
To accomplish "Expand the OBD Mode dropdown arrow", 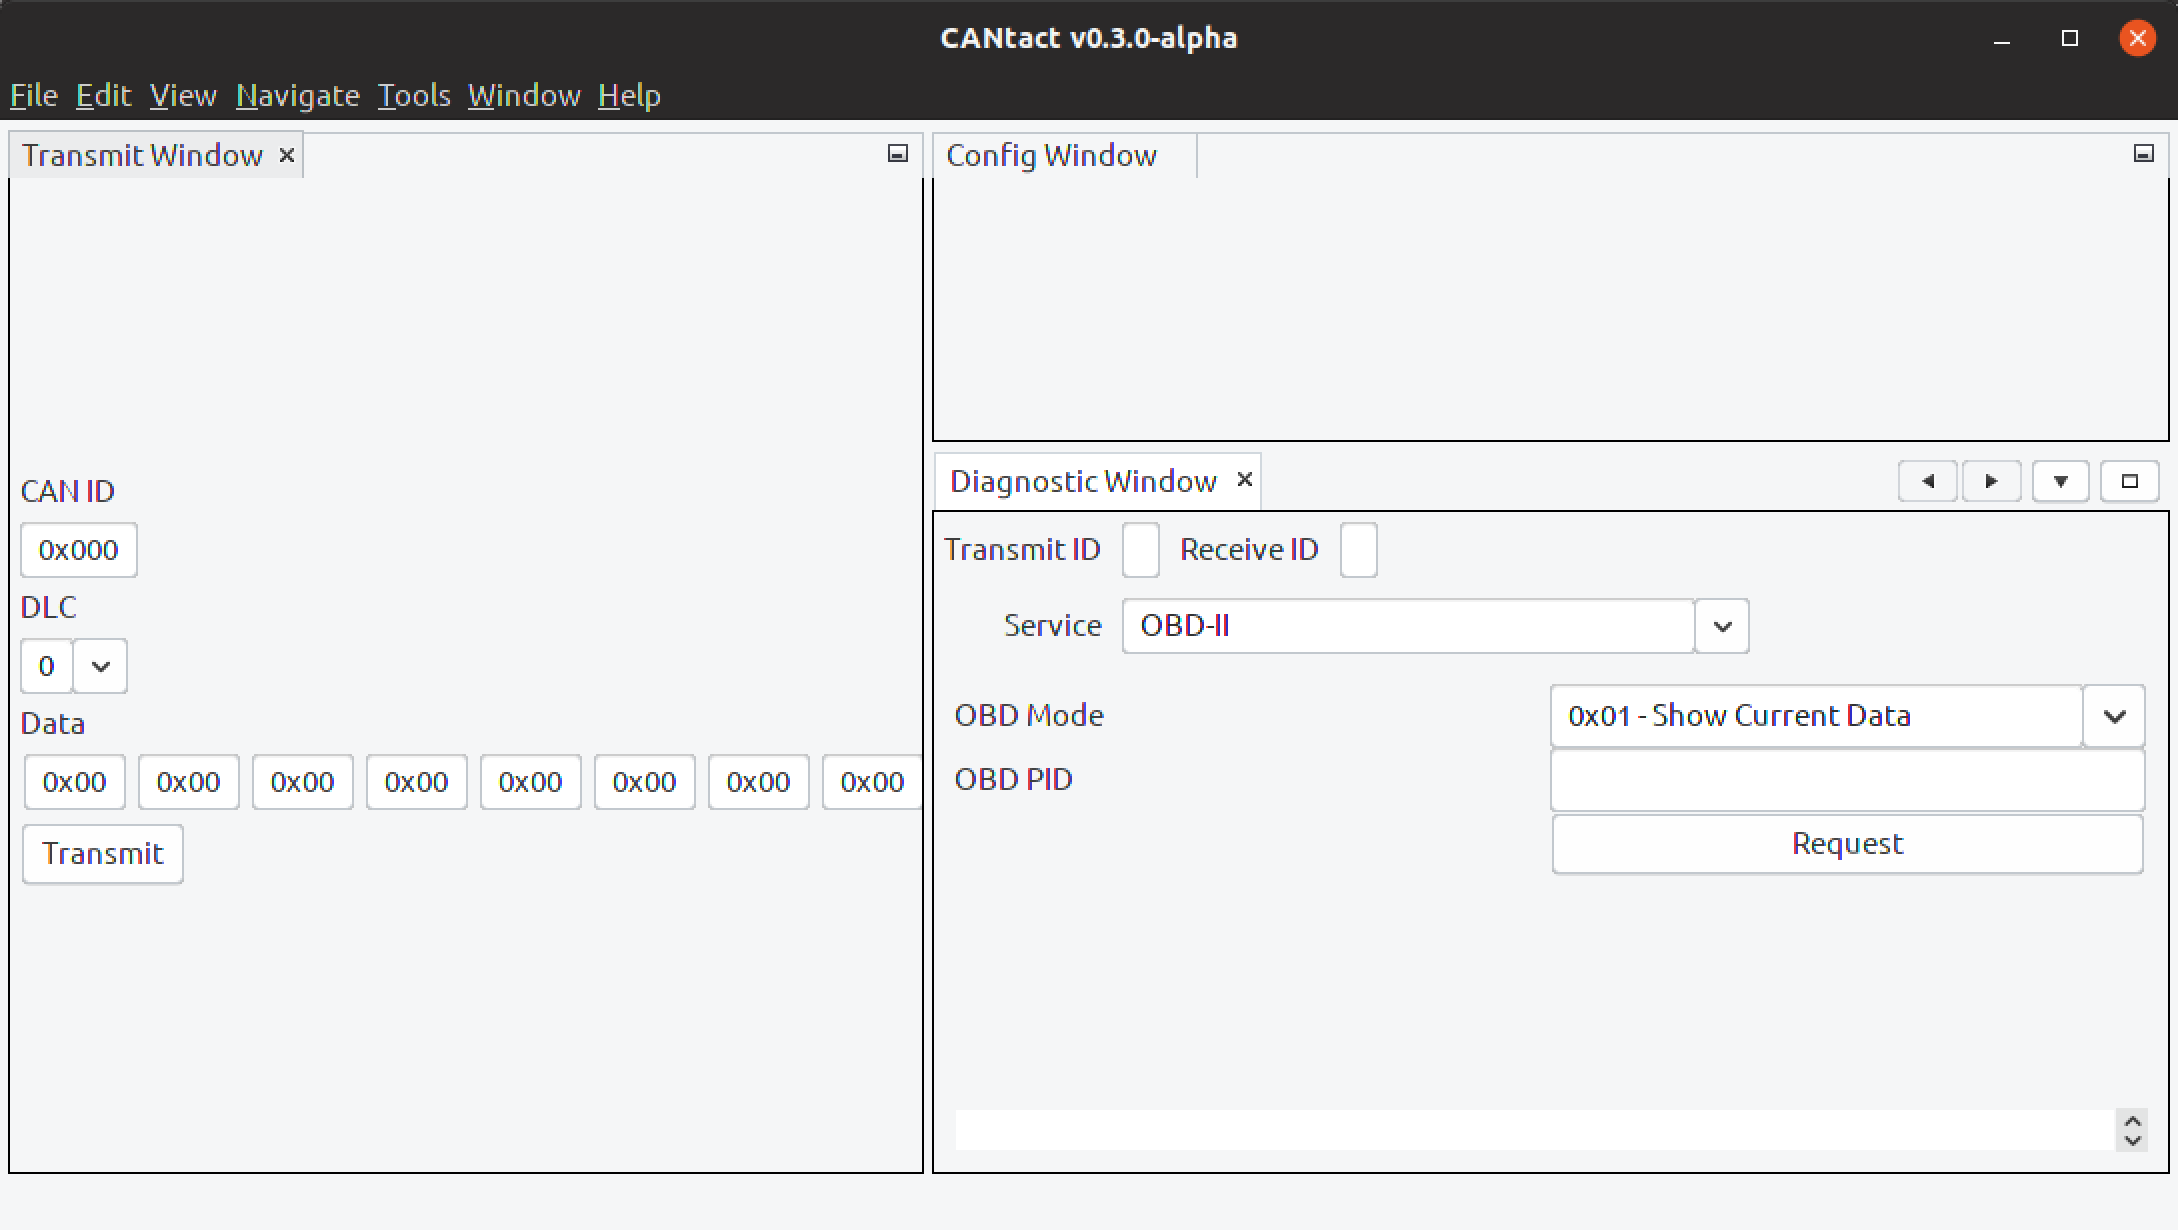I will point(2114,716).
